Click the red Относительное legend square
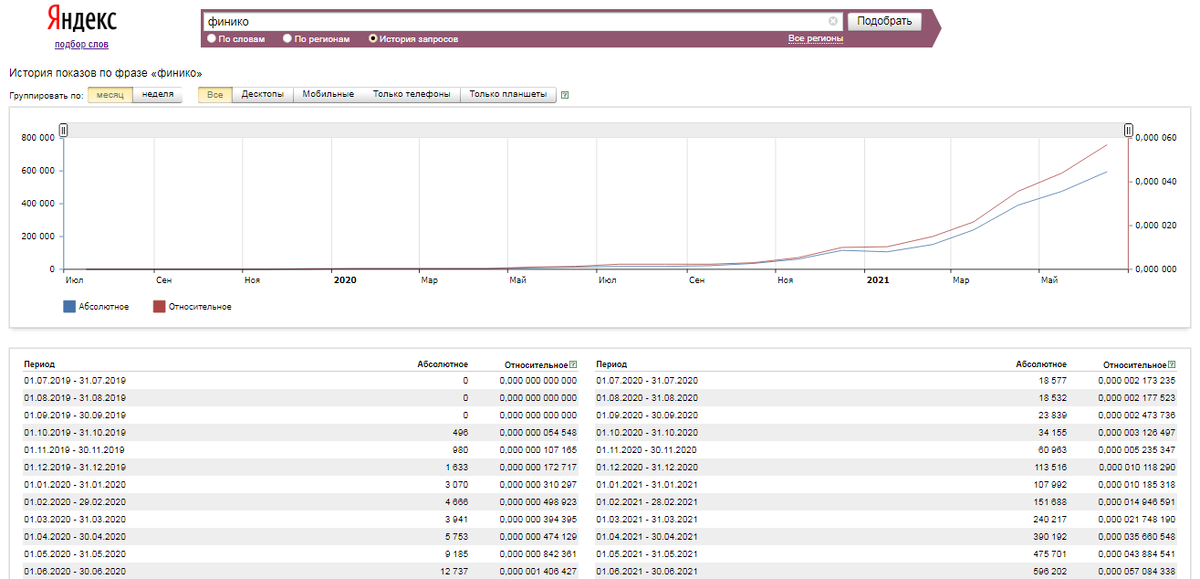Screen dimensions: 1200x579 point(158,307)
